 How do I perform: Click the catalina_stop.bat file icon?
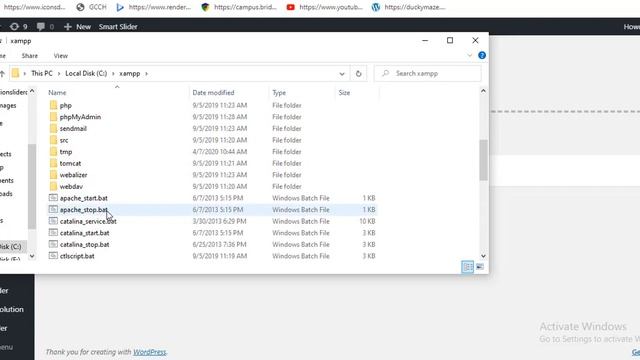click(53, 244)
